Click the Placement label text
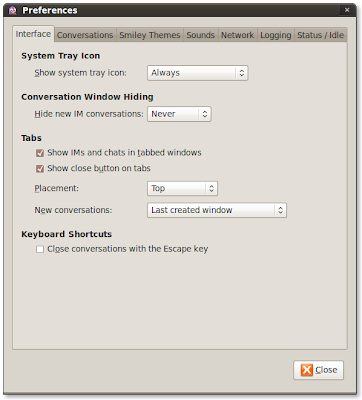Image resolution: width=362 pixels, height=400 pixels. (57, 188)
